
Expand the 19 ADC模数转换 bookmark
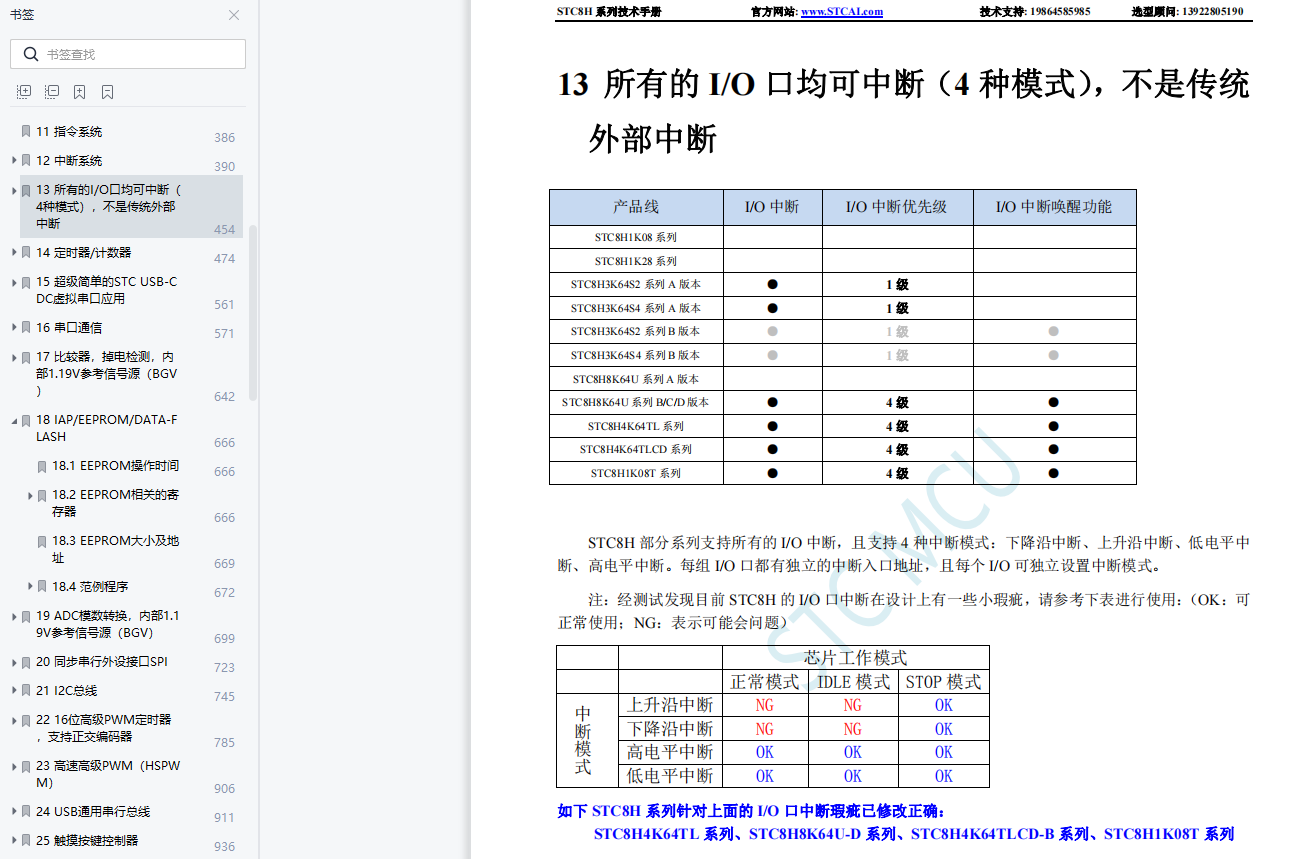[x=14, y=616]
